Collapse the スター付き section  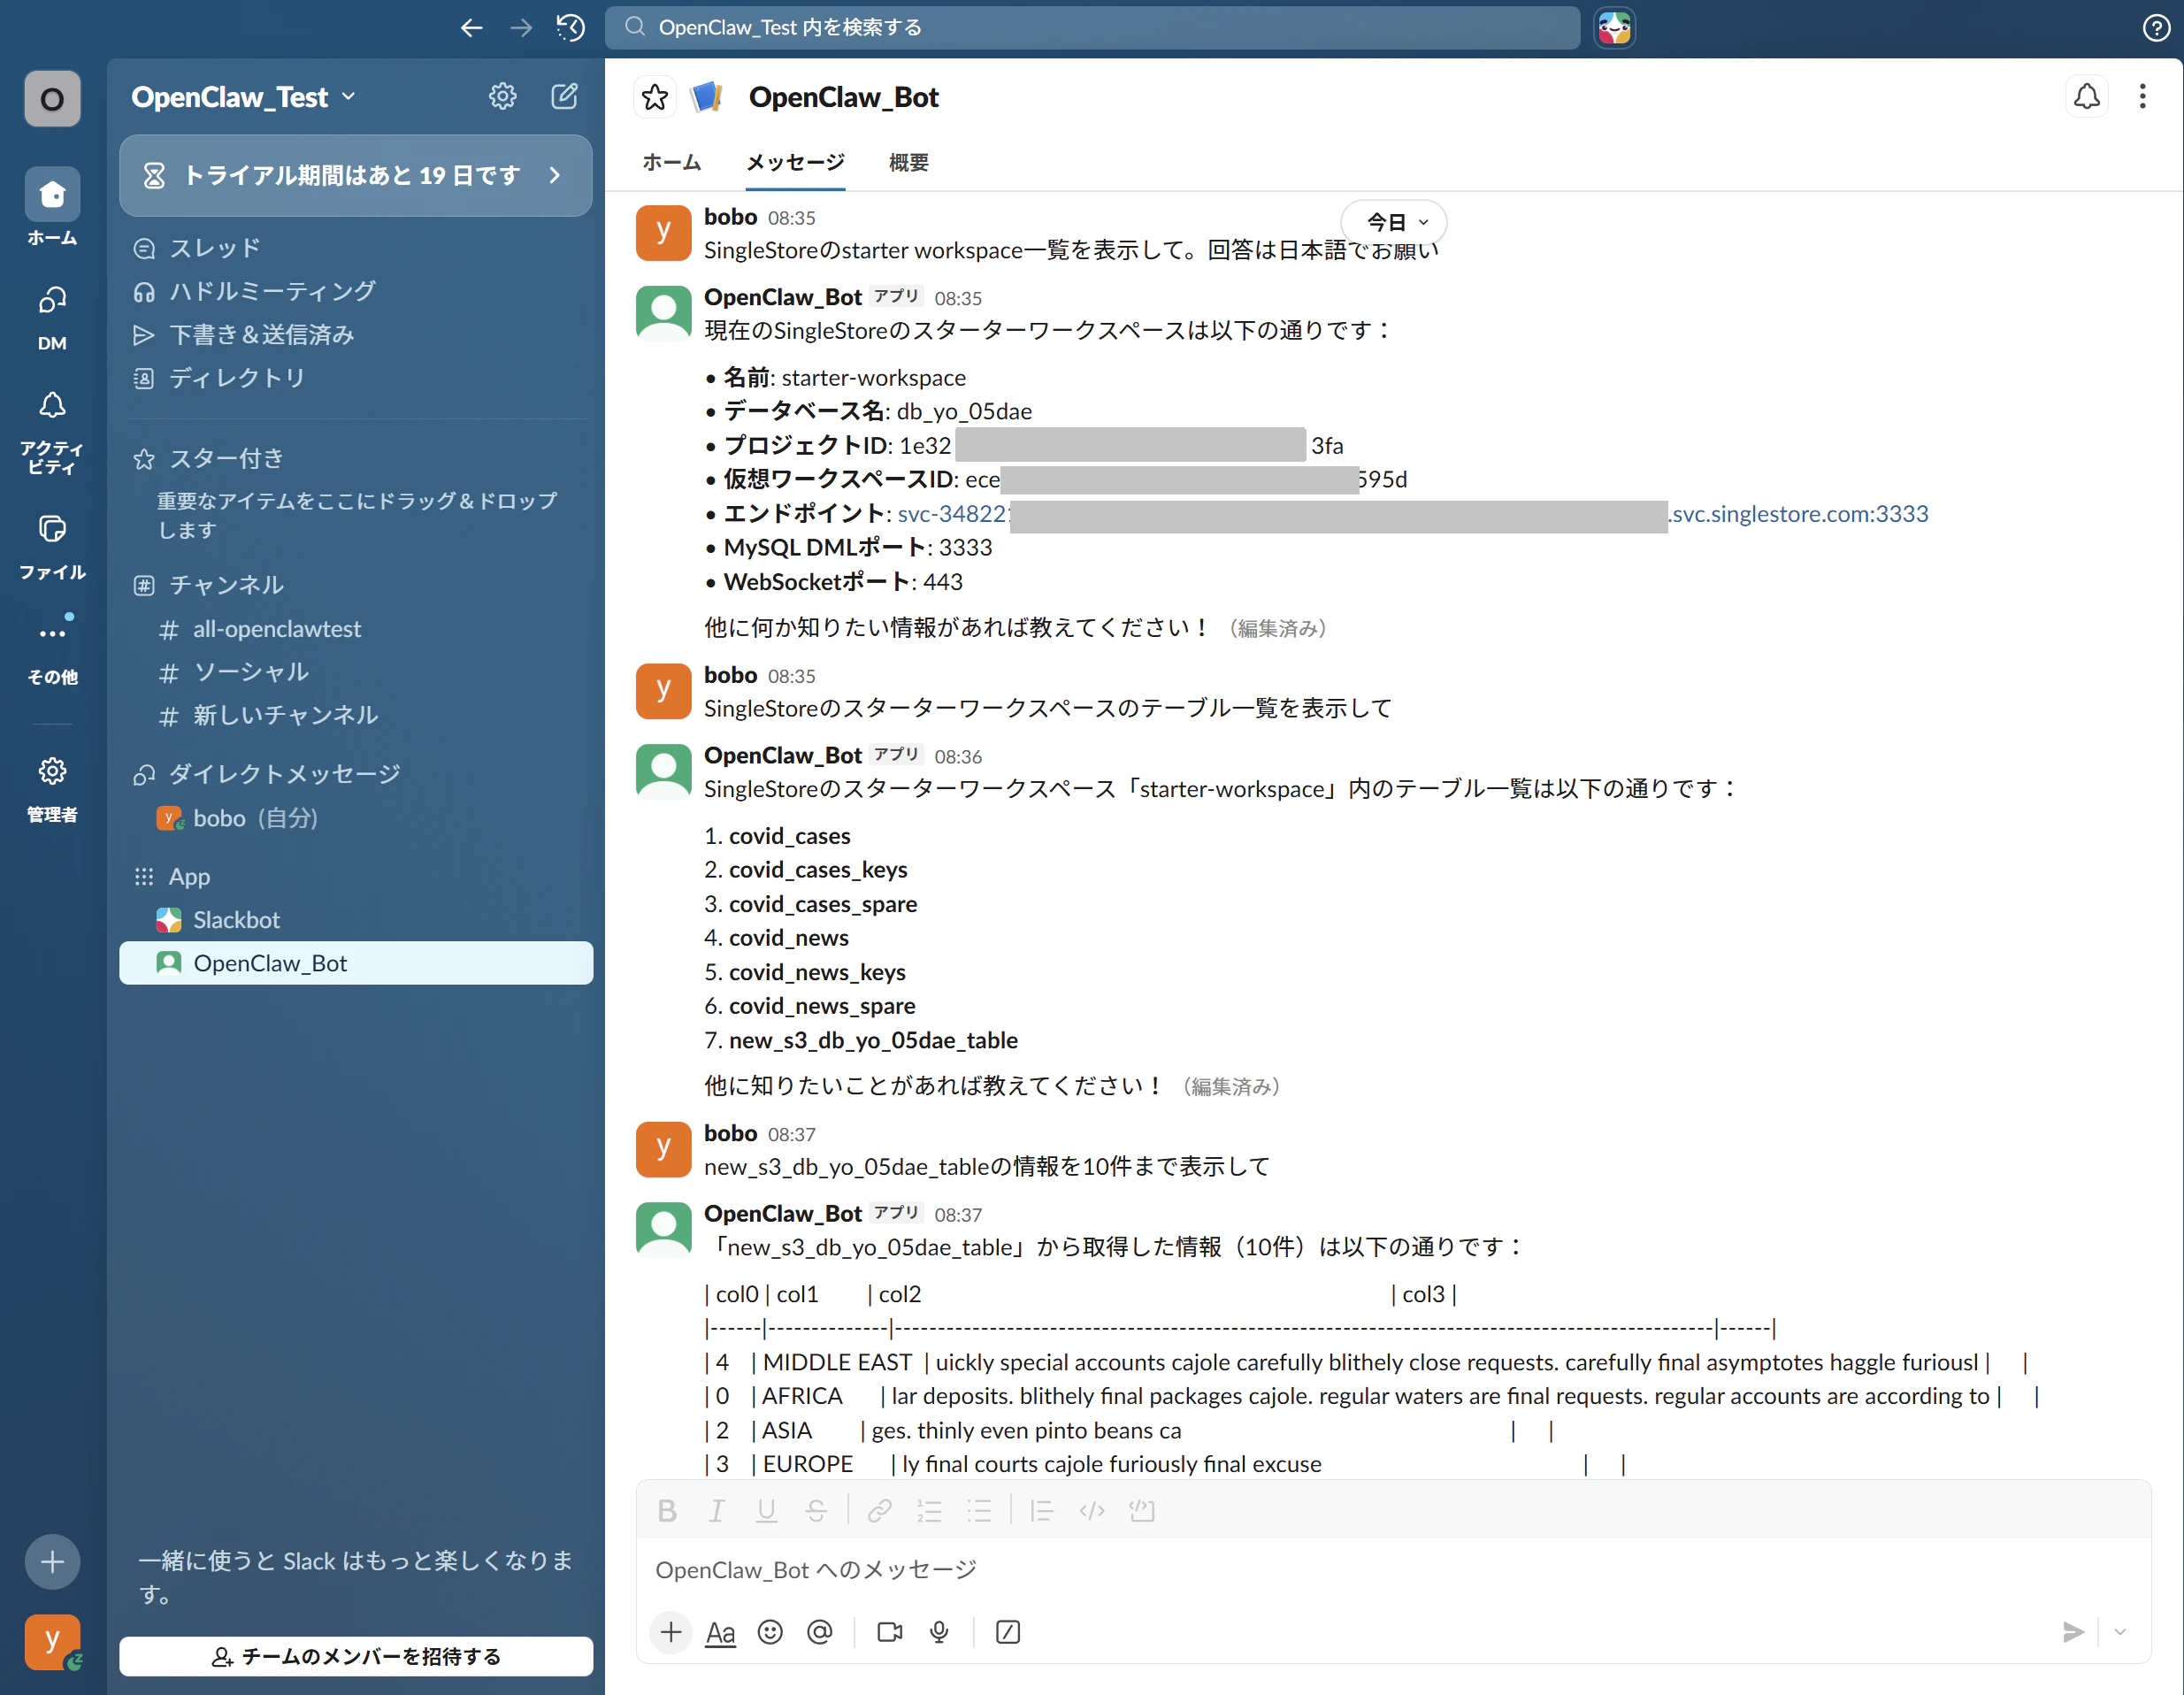click(226, 459)
